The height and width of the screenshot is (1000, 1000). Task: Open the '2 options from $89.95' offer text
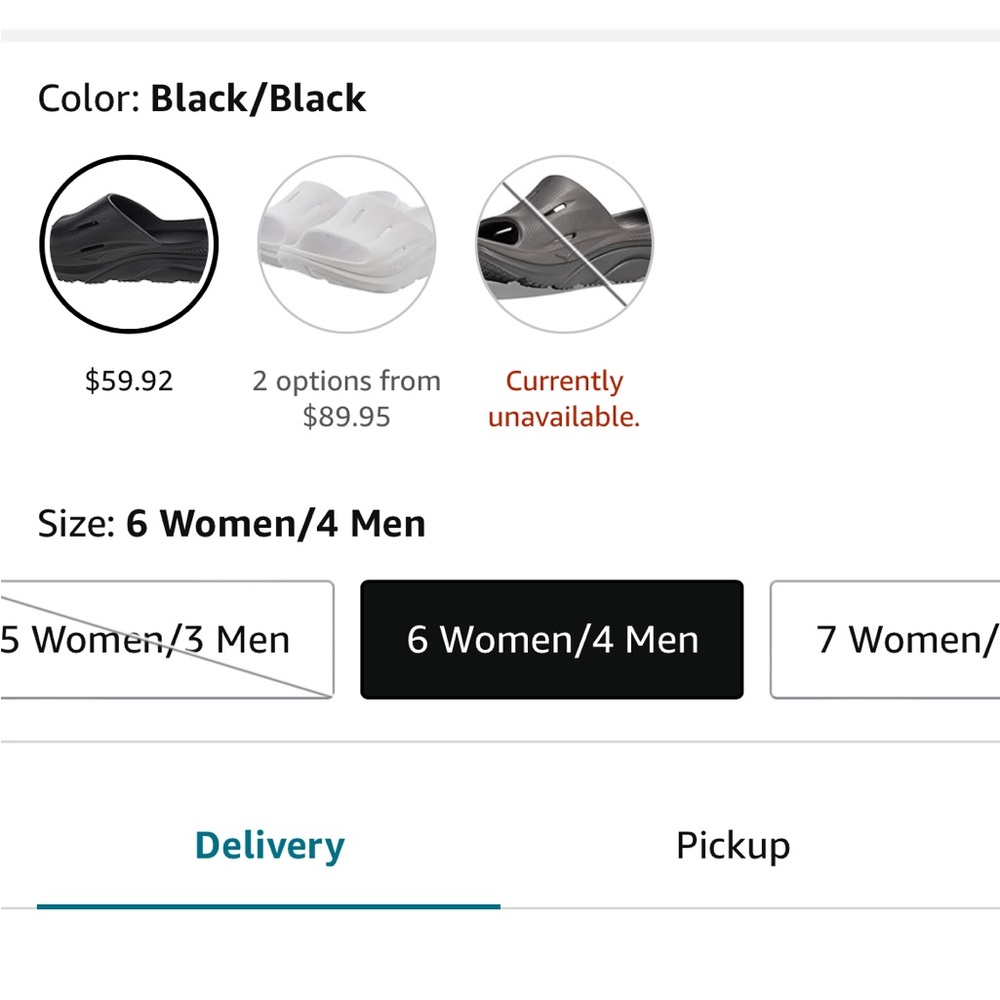coord(346,398)
